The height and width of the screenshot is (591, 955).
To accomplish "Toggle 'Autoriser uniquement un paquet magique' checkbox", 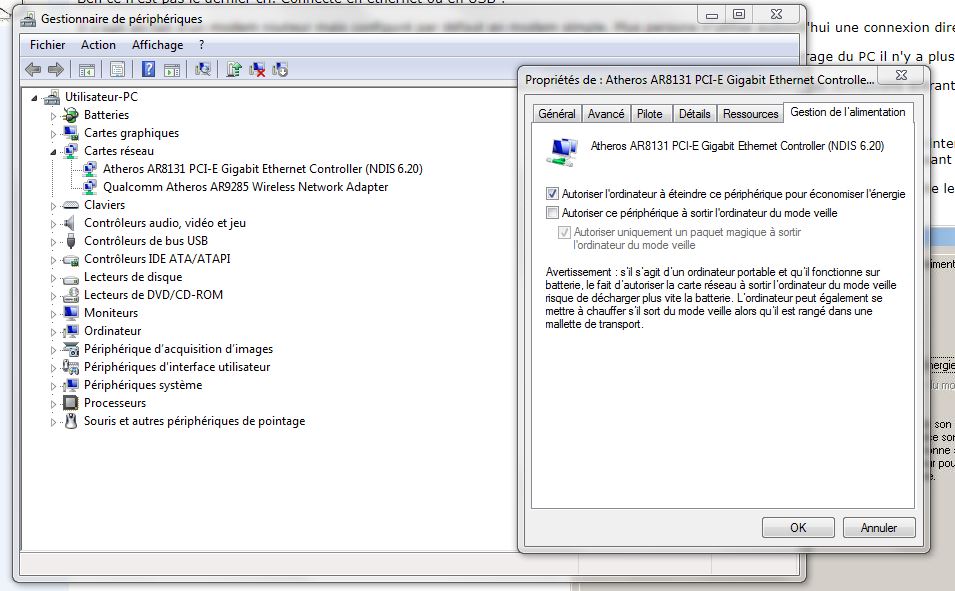I will (x=564, y=232).
